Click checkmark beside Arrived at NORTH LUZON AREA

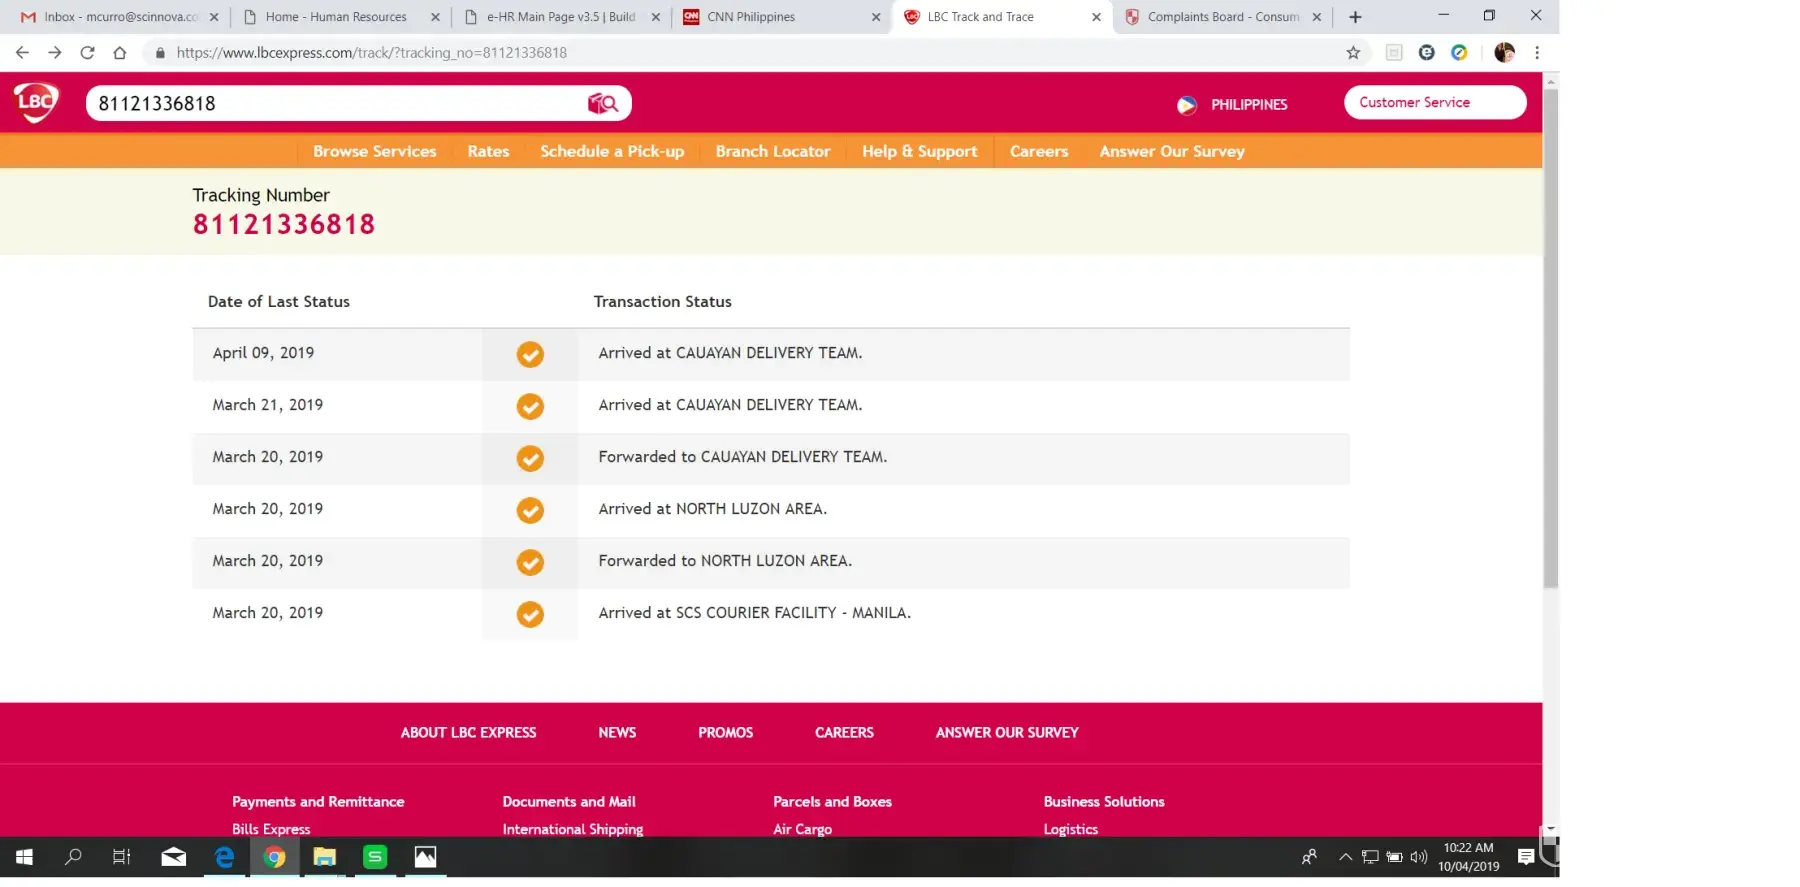[530, 510]
